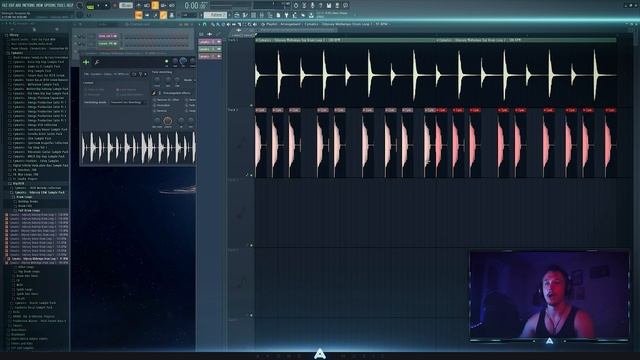This screenshot has width=640, height=360.
Task: Toggle Pattern/Song mode switch
Action: [x=90, y=6]
